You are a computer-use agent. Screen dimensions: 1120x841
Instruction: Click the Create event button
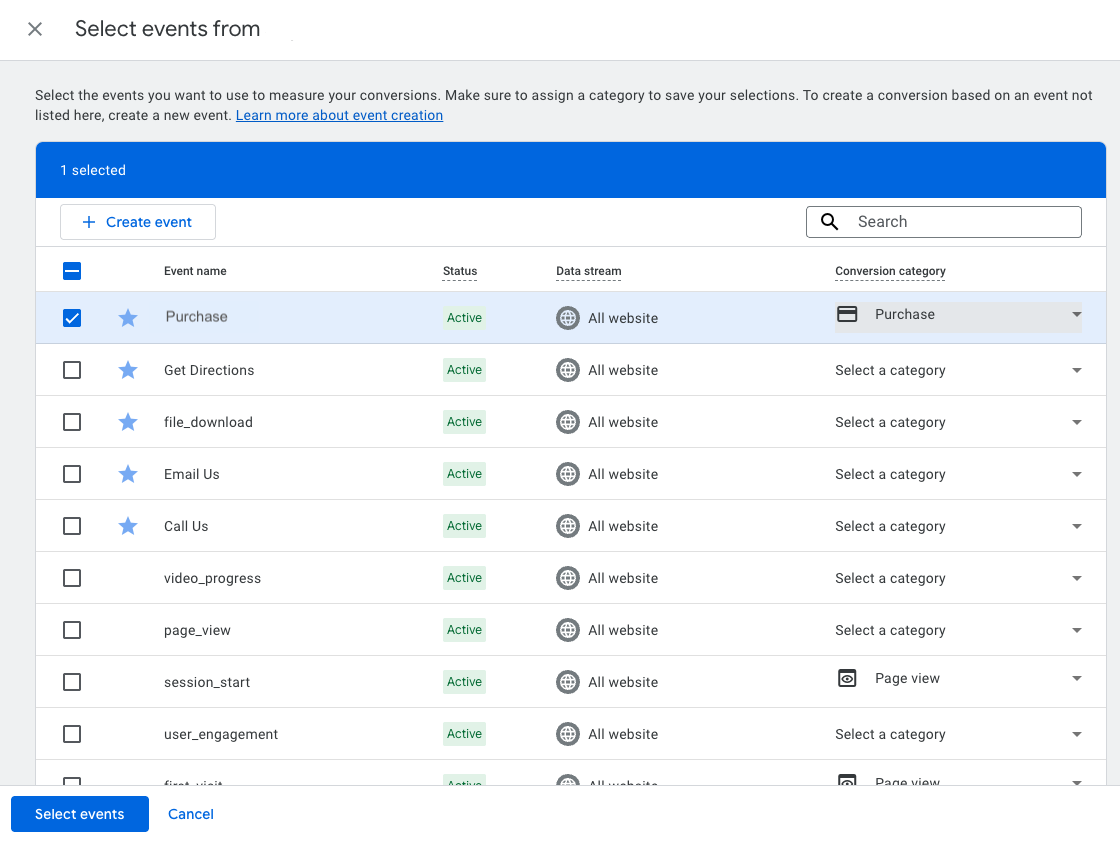click(x=138, y=222)
